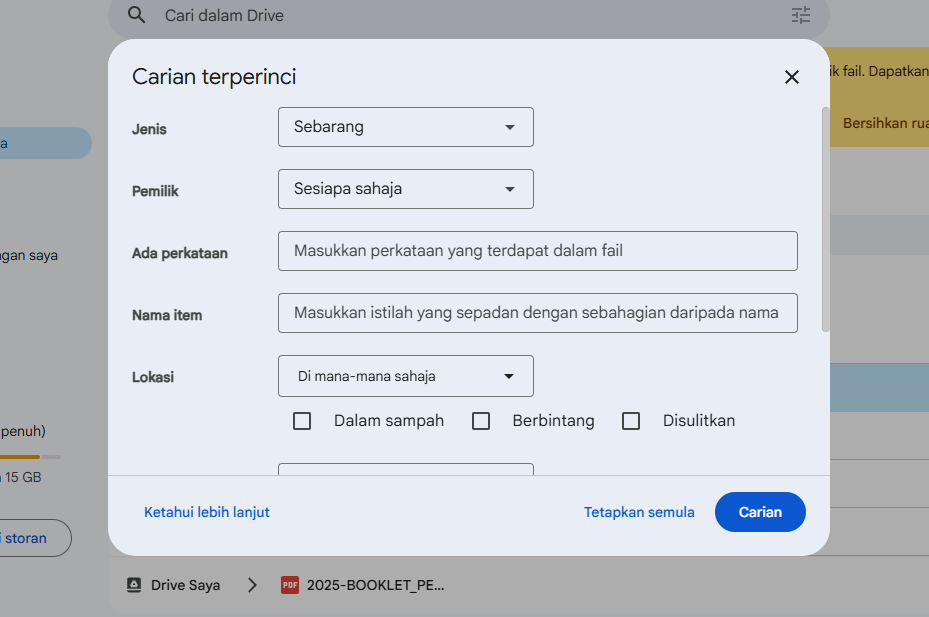This screenshot has height=617, width=929.
Task: Click Tetapkan semula to reset filters
Action: 639,512
